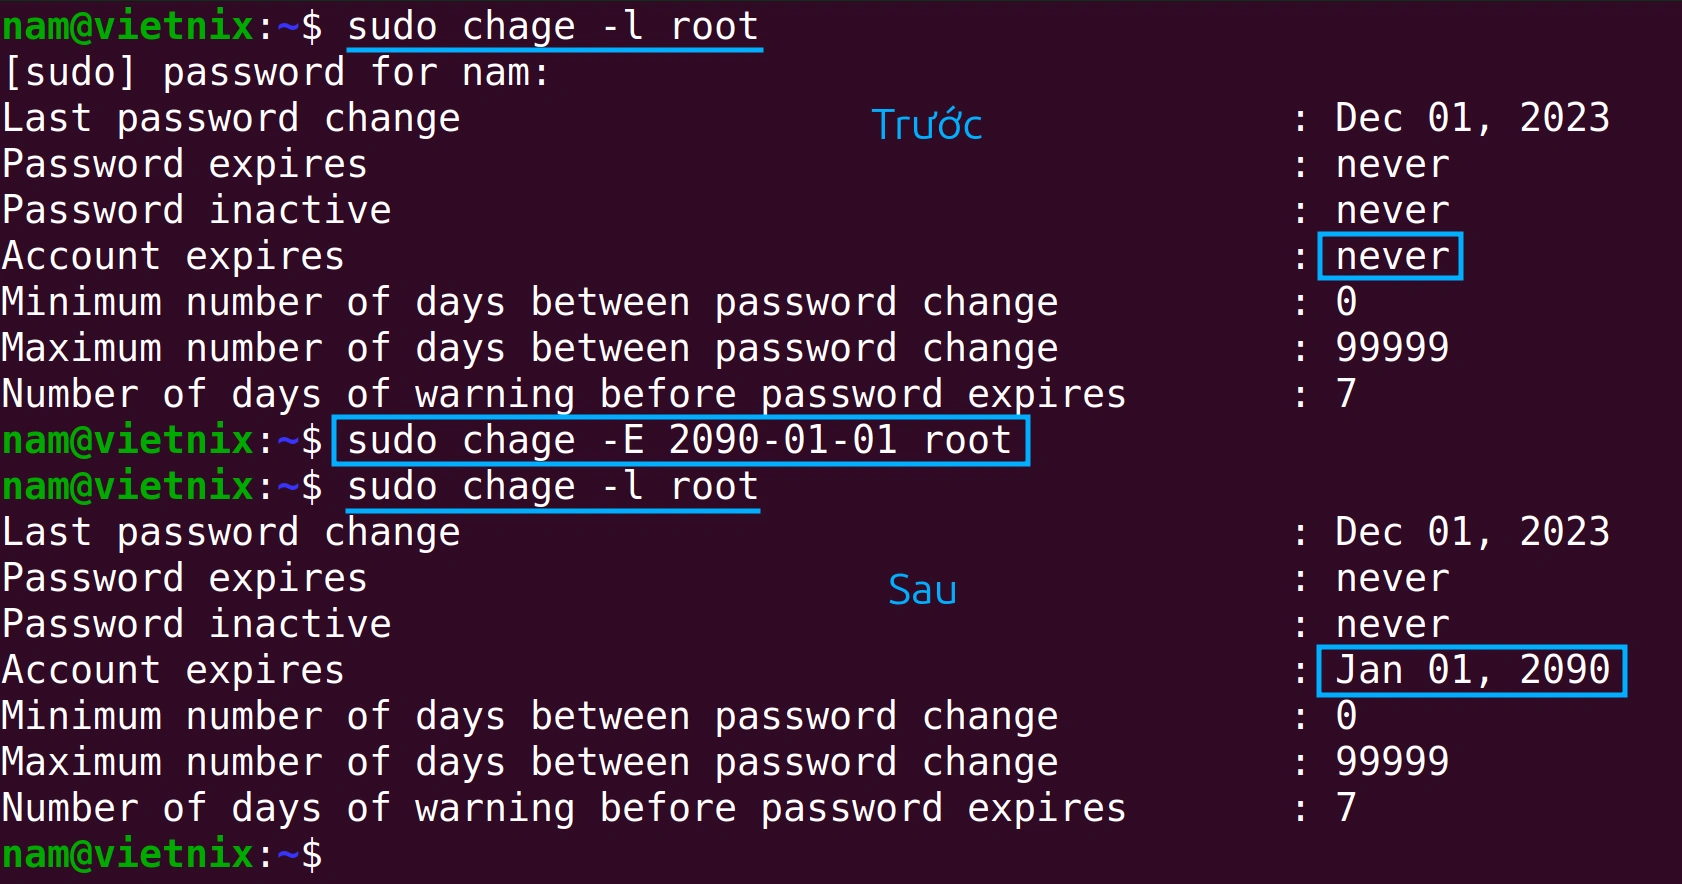Click the blue 'Sau' annotation label
Screen dimensions: 1682x884
922,590
